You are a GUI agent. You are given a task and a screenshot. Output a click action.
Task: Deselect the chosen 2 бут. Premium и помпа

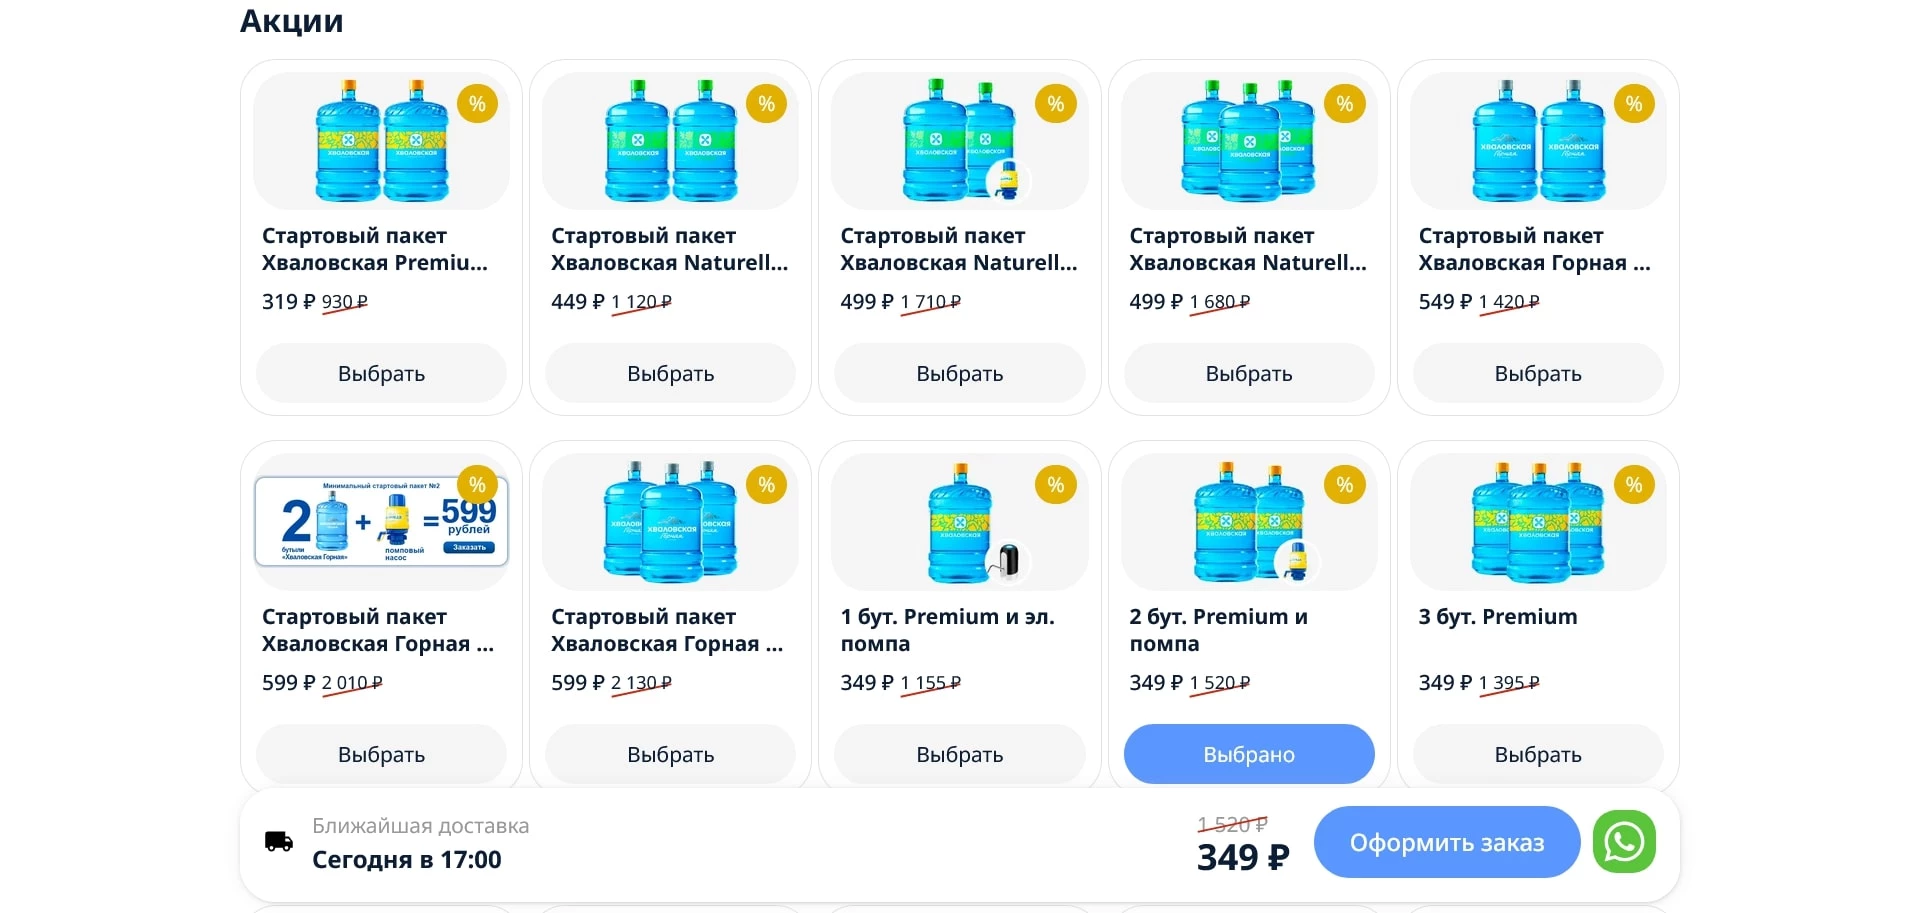(x=1249, y=754)
